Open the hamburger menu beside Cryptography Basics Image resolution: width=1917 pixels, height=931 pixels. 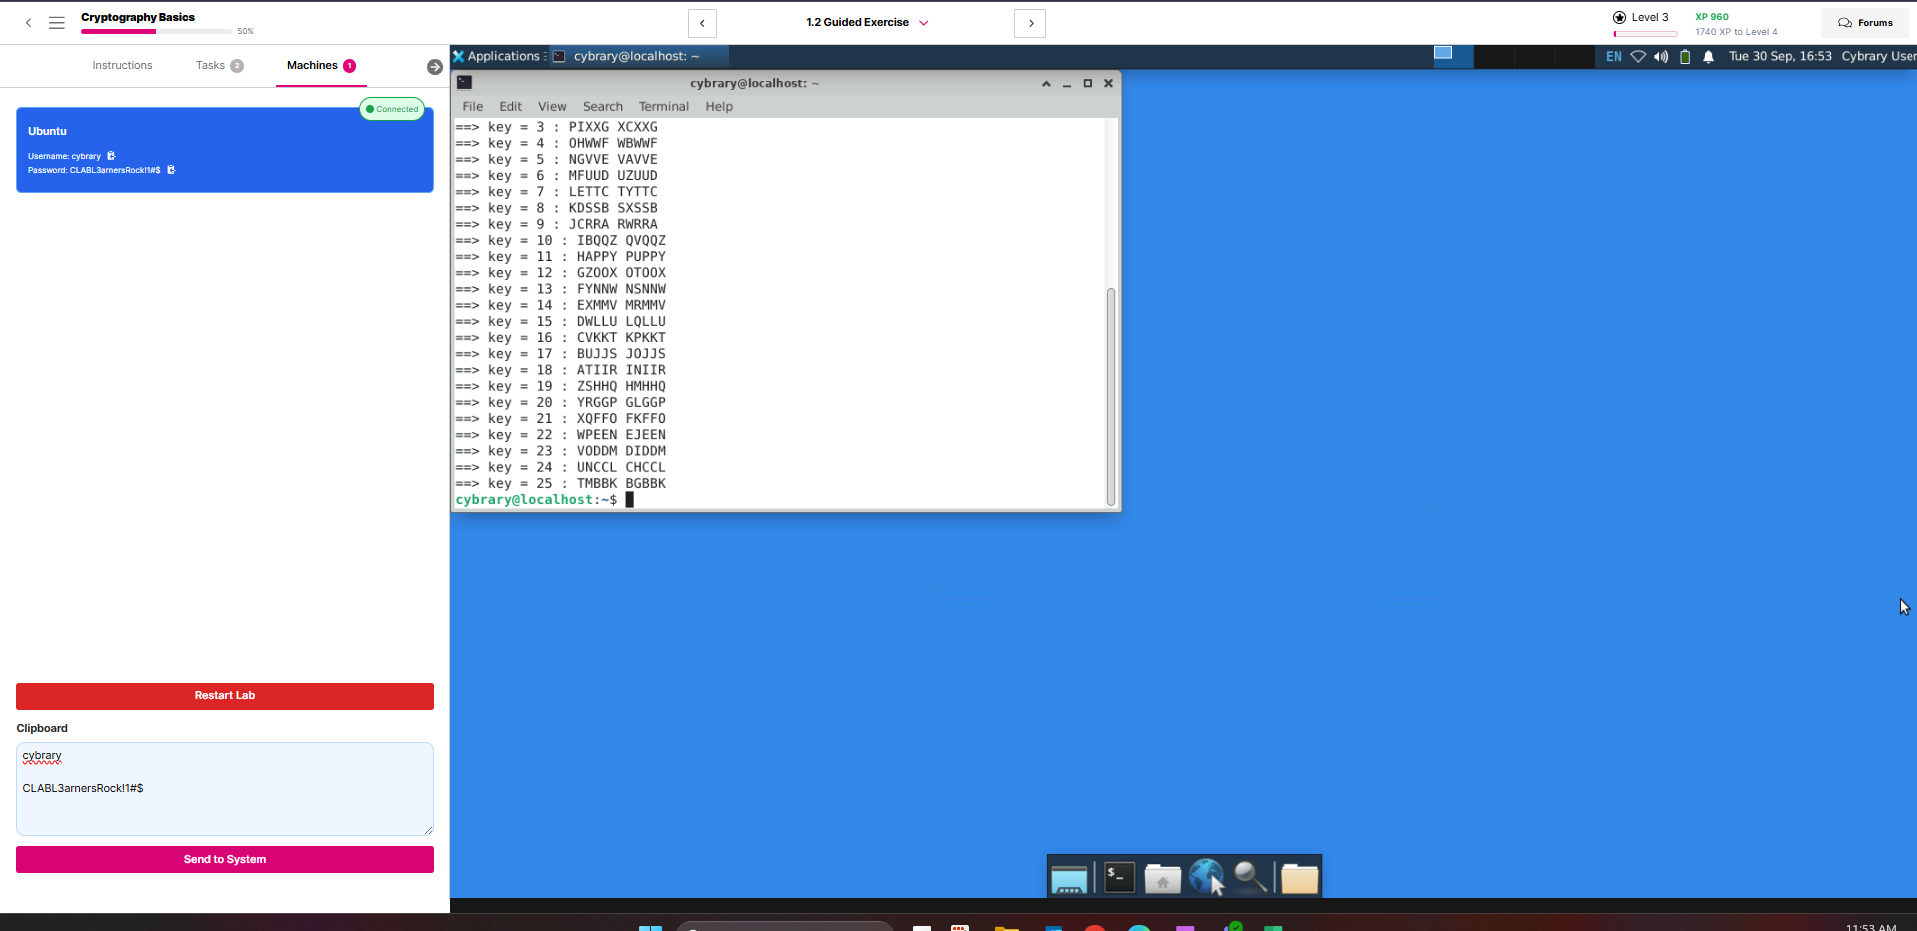(x=57, y=22)
